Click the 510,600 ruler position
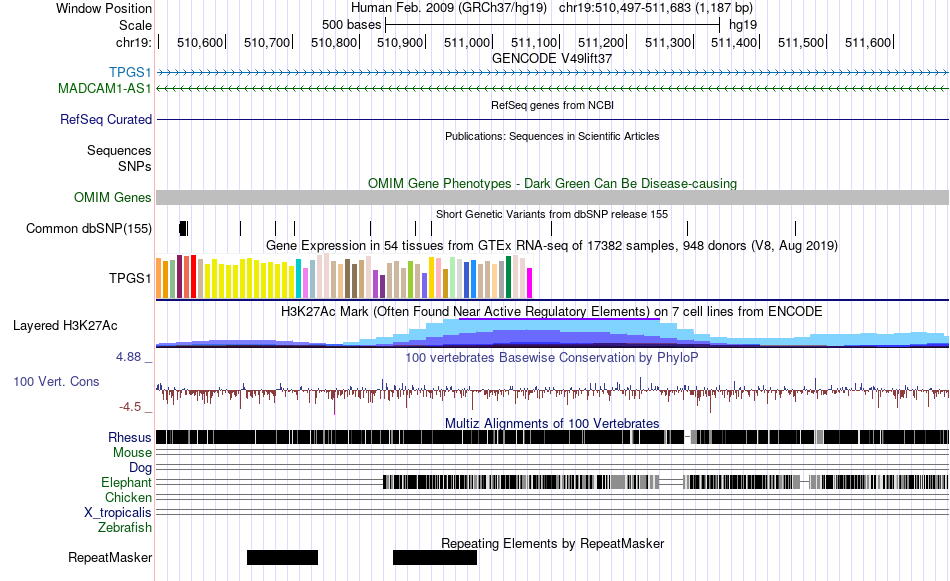Screen dimensions: 950x581 click(200, 42)
